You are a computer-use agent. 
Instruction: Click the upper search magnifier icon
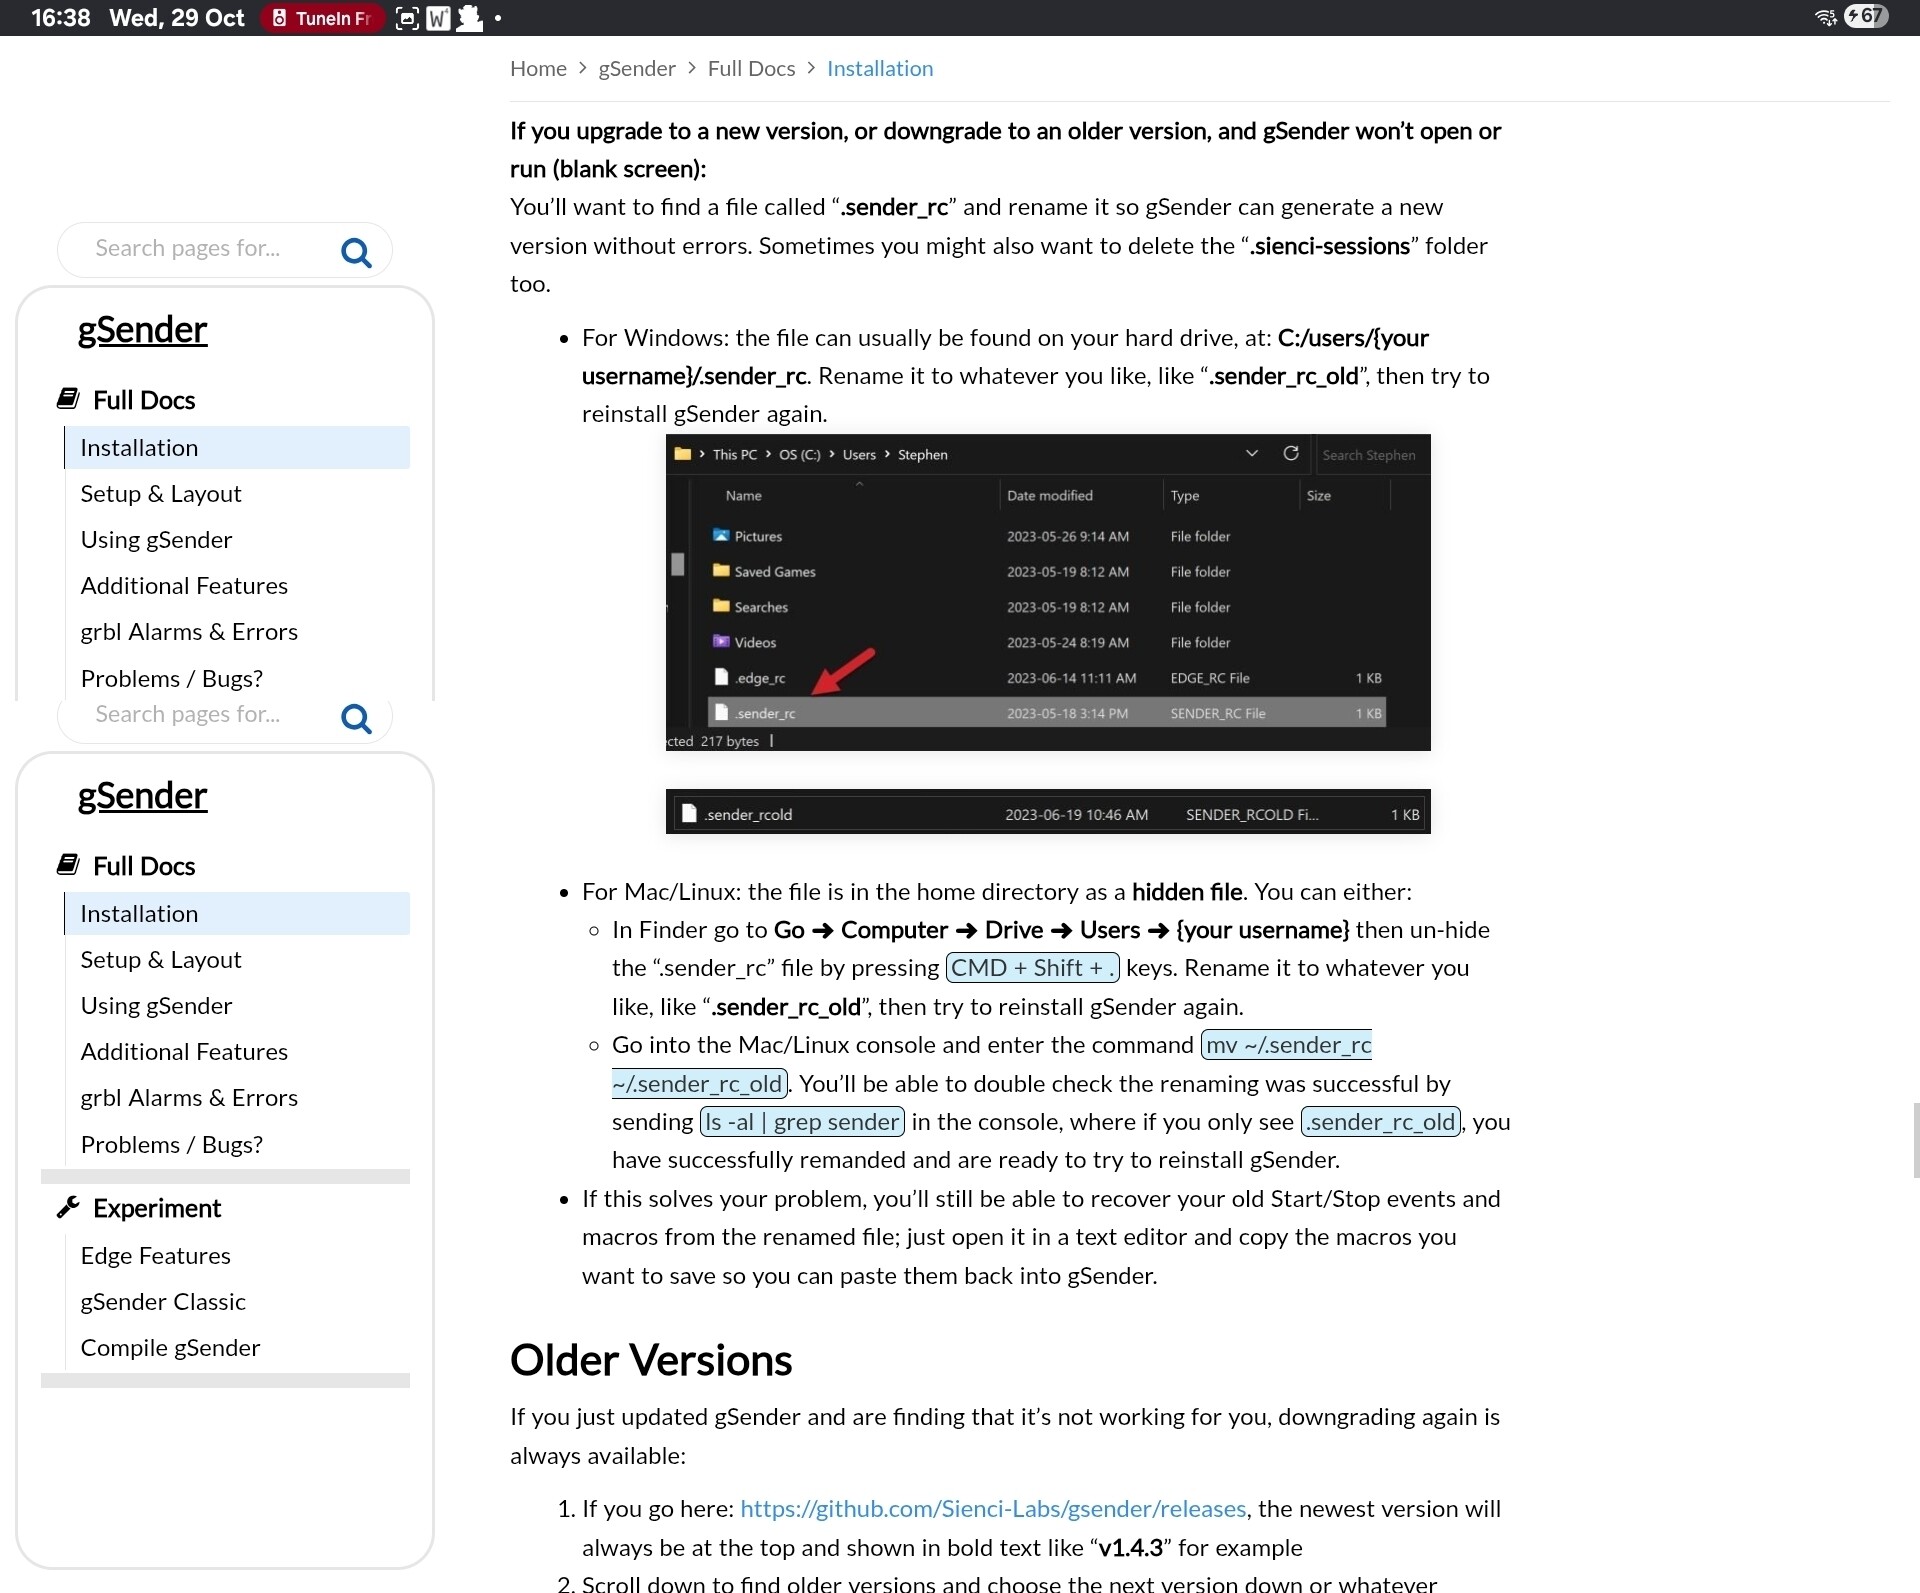click(356, 252)
